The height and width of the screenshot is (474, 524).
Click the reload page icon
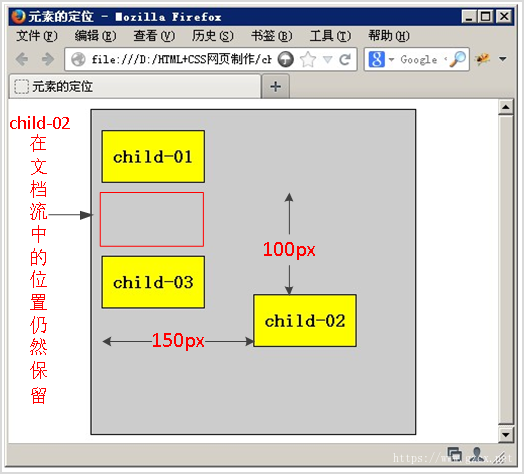[x=345, y=60]
